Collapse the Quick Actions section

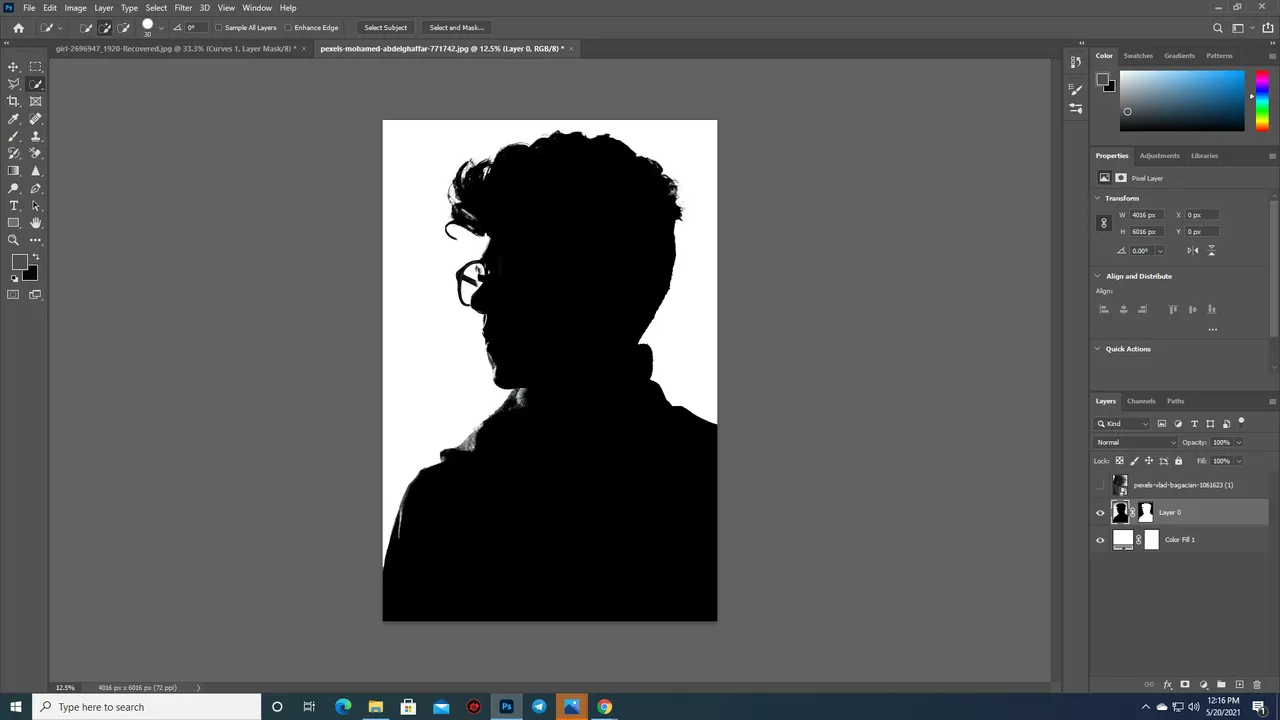pos(1097,349)
